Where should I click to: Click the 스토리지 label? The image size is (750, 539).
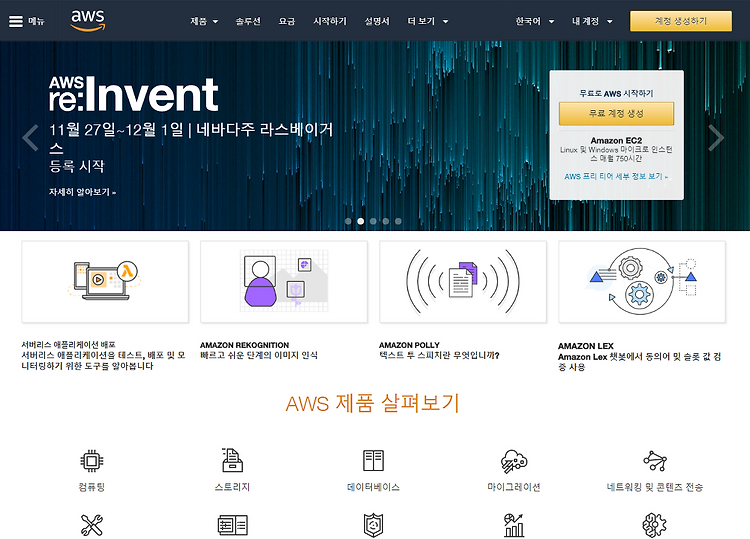pyautogui.click(x=232, y=487)
